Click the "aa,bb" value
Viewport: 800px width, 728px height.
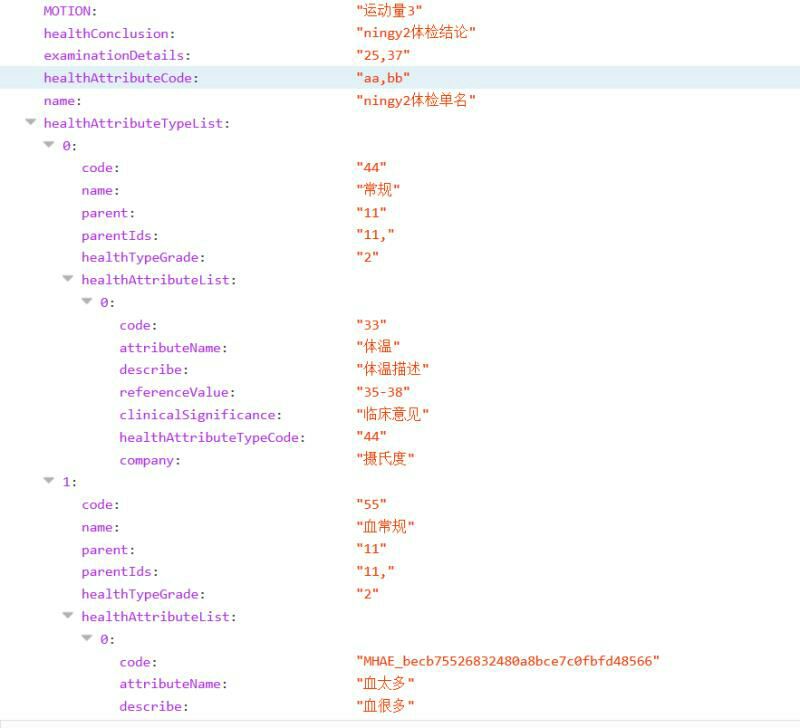tap(383, 78)
